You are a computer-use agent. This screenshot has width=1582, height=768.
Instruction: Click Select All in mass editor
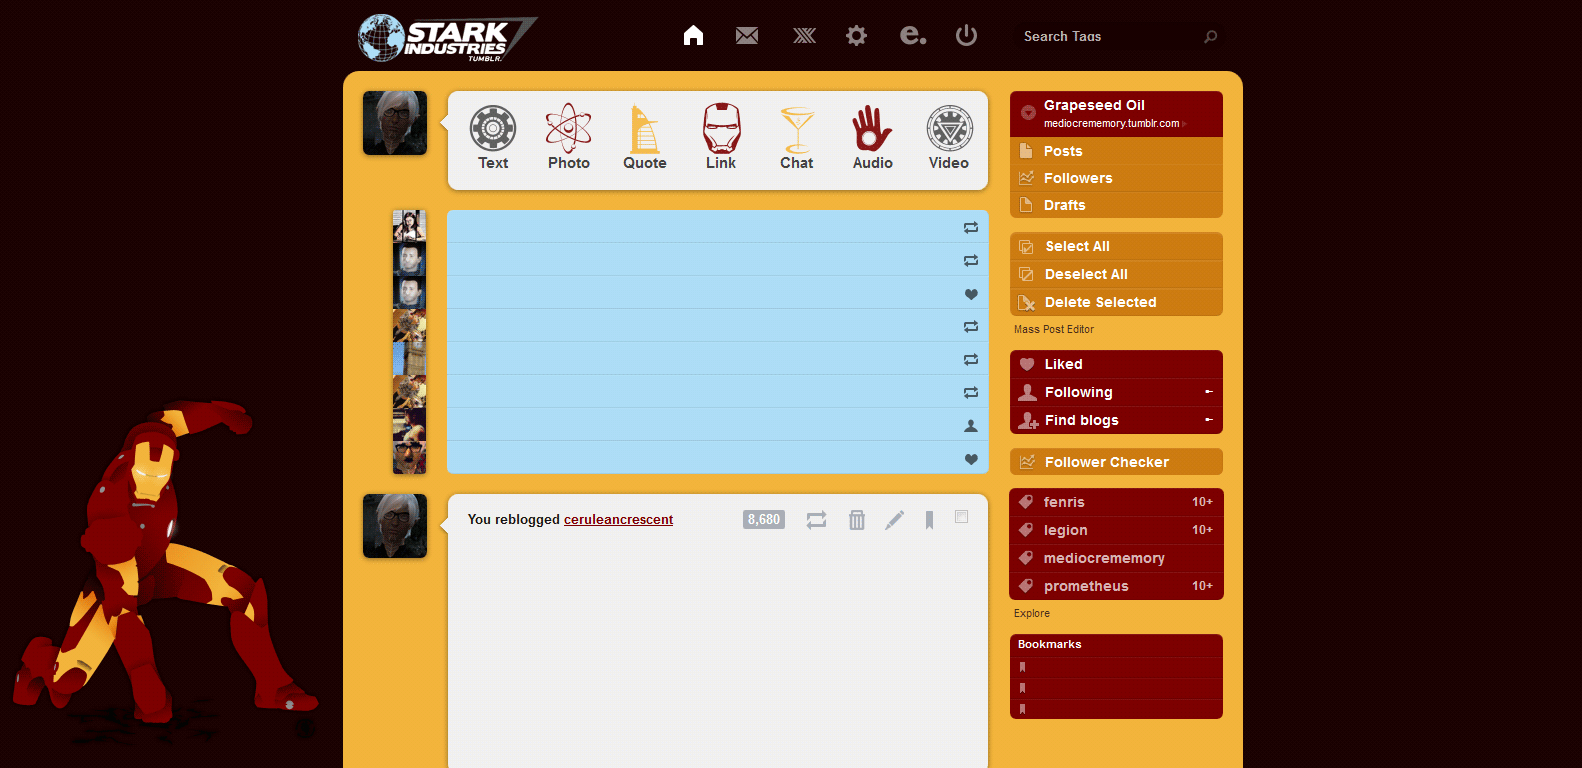1116,246
